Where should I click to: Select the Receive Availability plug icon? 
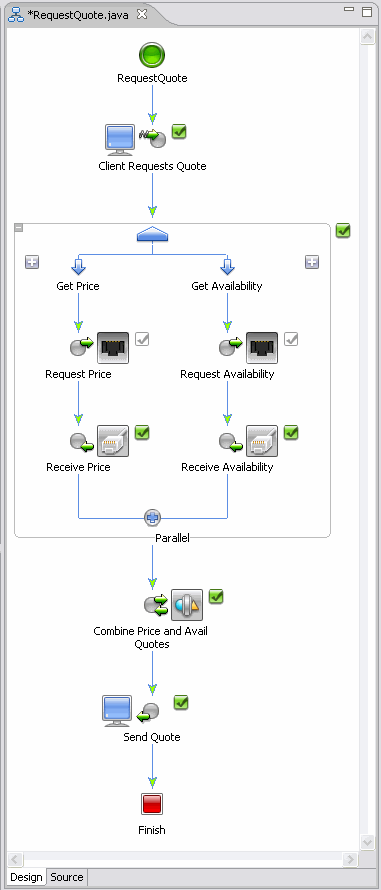tap(262, 440)
